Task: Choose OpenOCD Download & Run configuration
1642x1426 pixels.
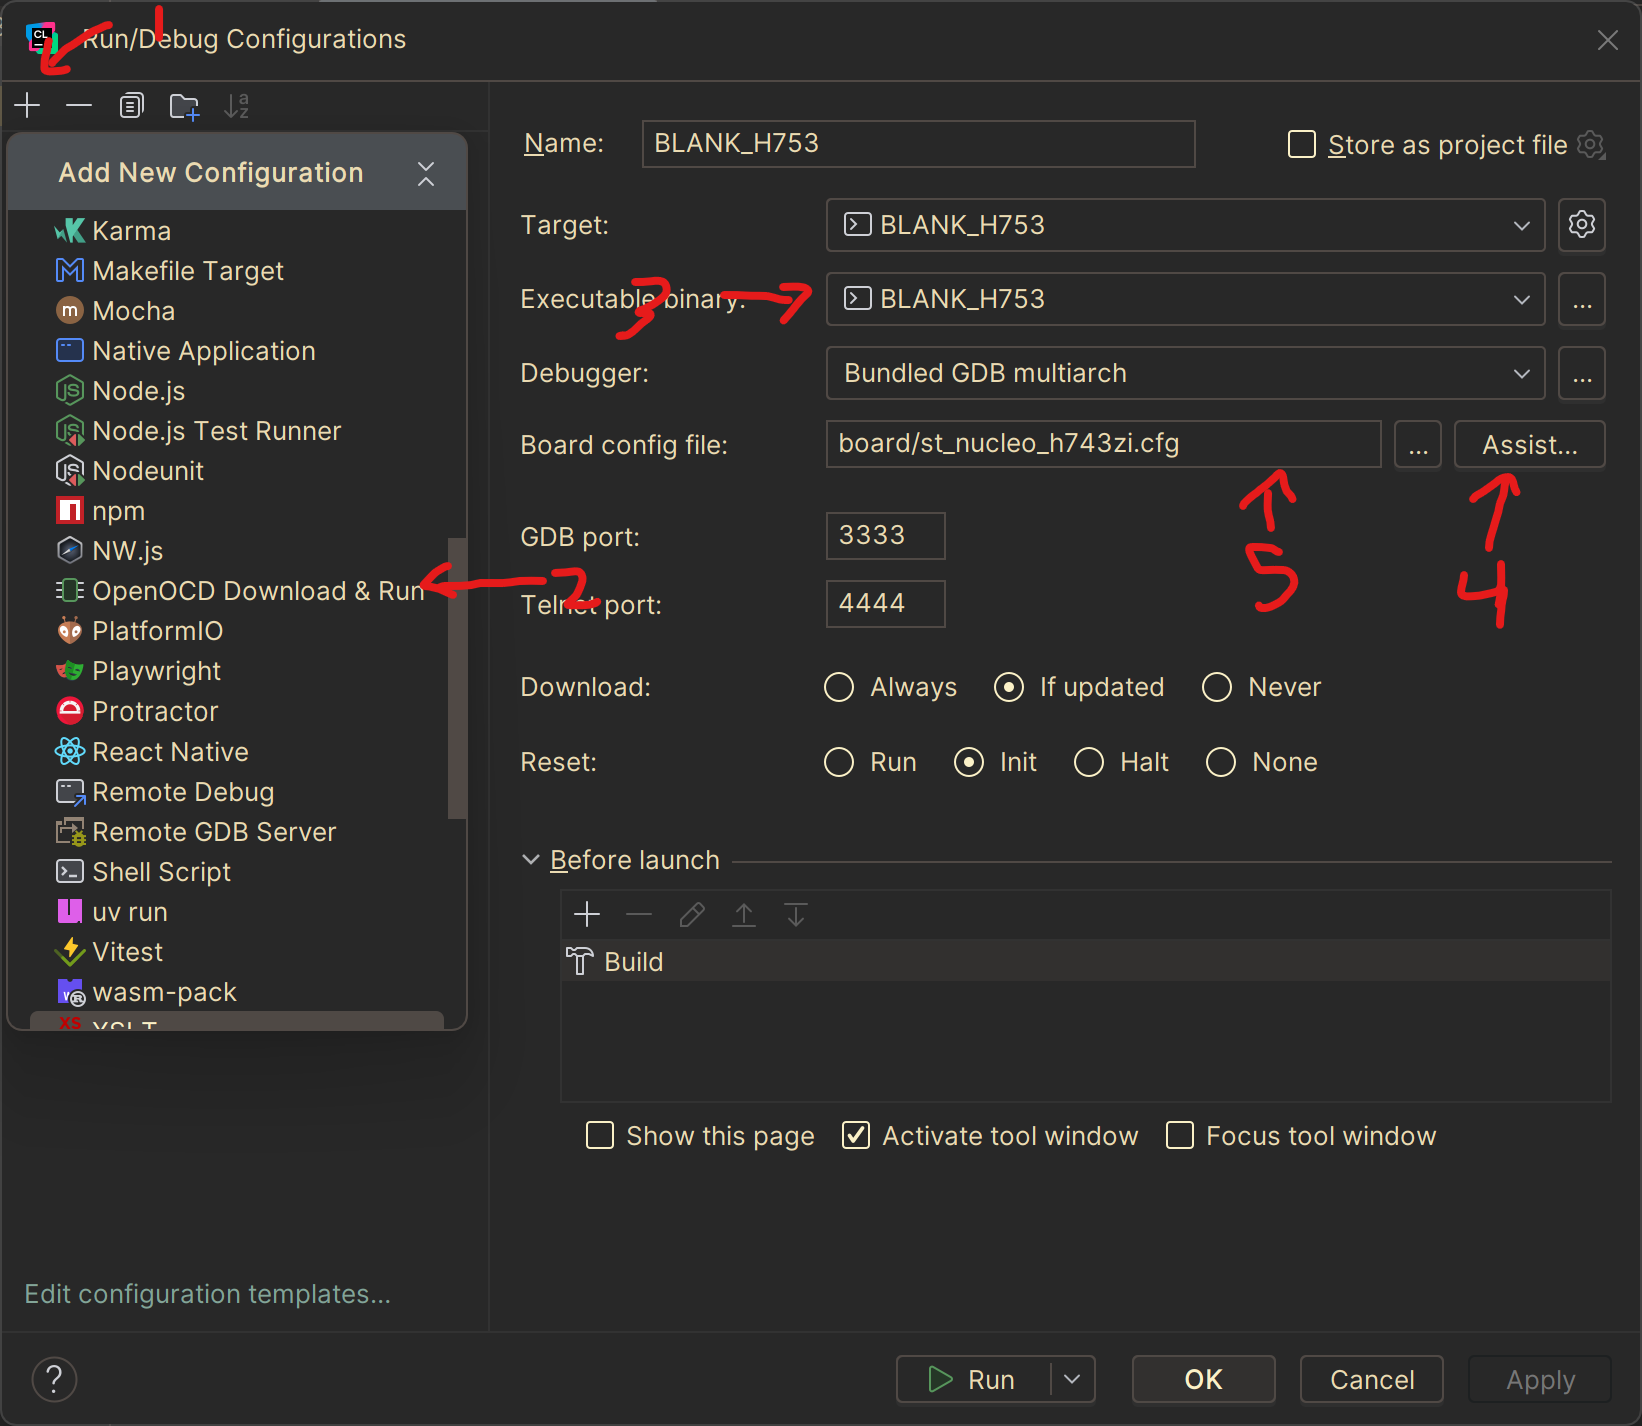Action: pyautogui.click(x=257, y=591)
